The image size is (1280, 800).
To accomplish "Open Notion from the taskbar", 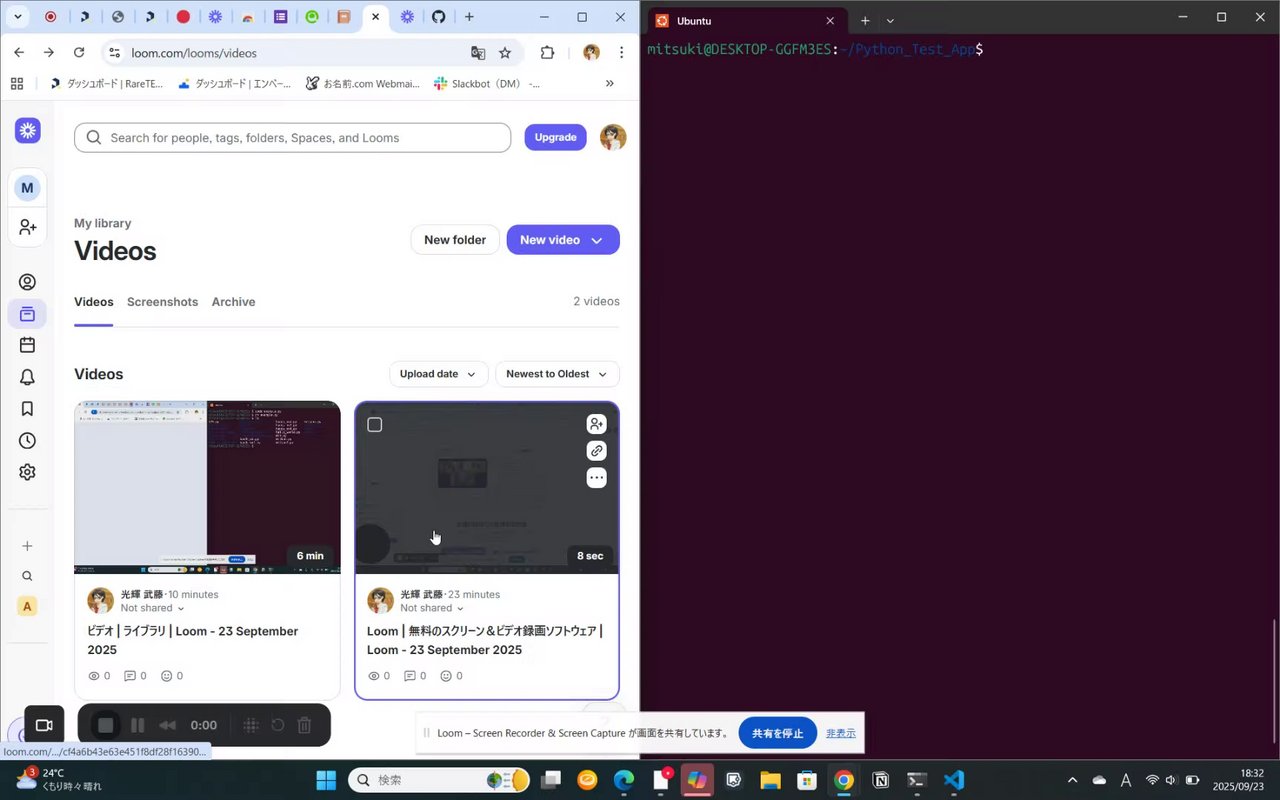I will pos(881,780).
